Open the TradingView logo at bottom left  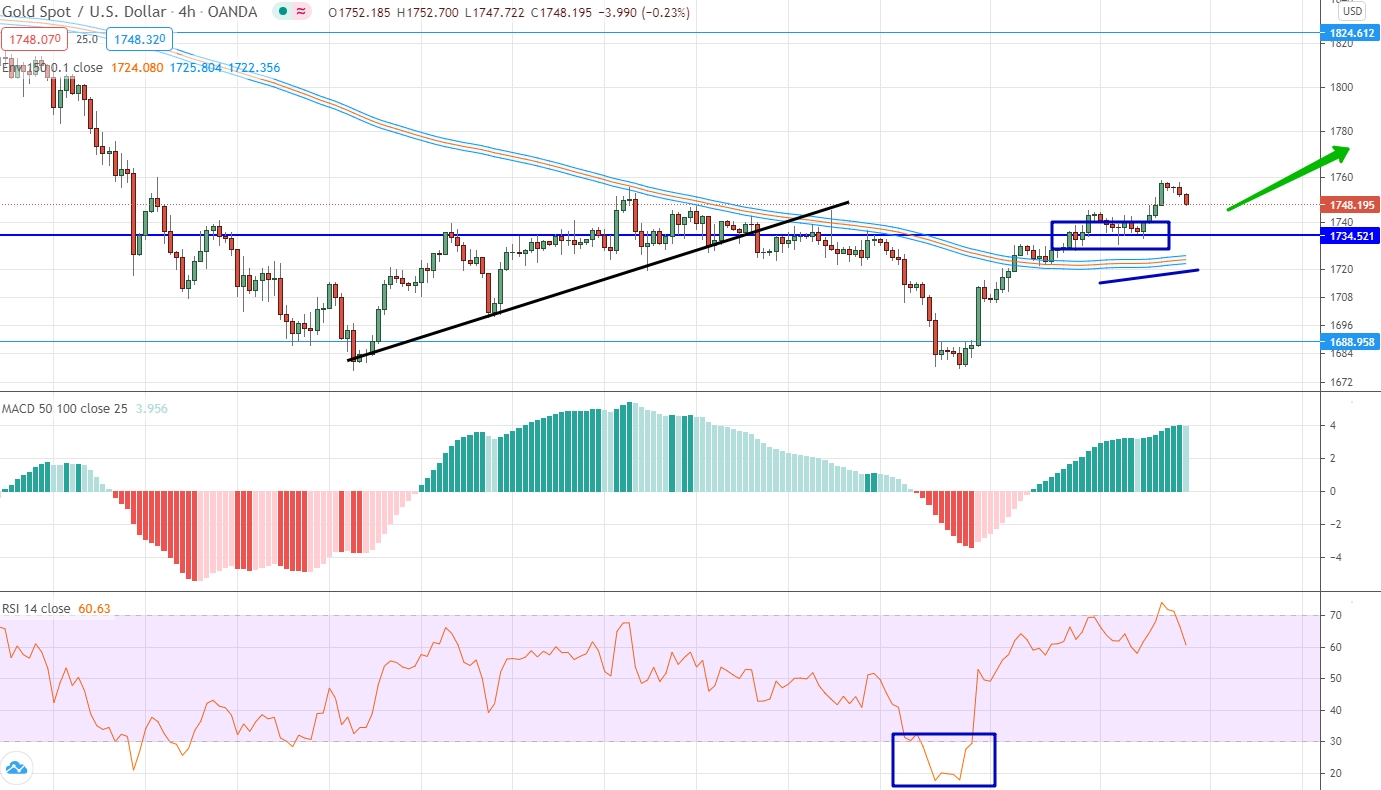(16, 769)
